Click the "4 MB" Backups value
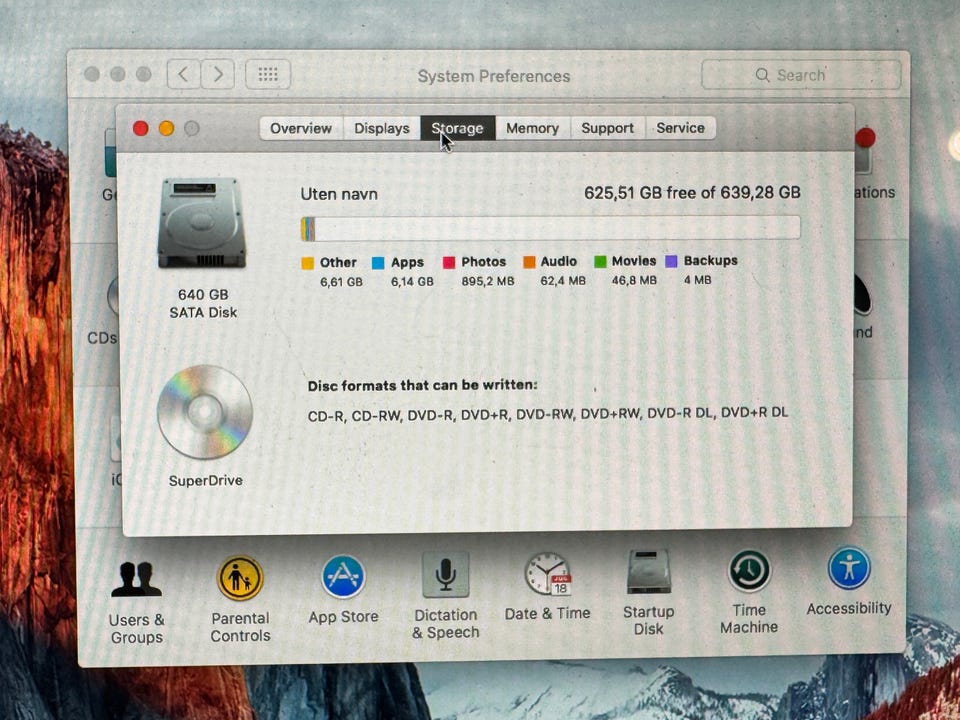960x720 pixels. pos(697,280)
